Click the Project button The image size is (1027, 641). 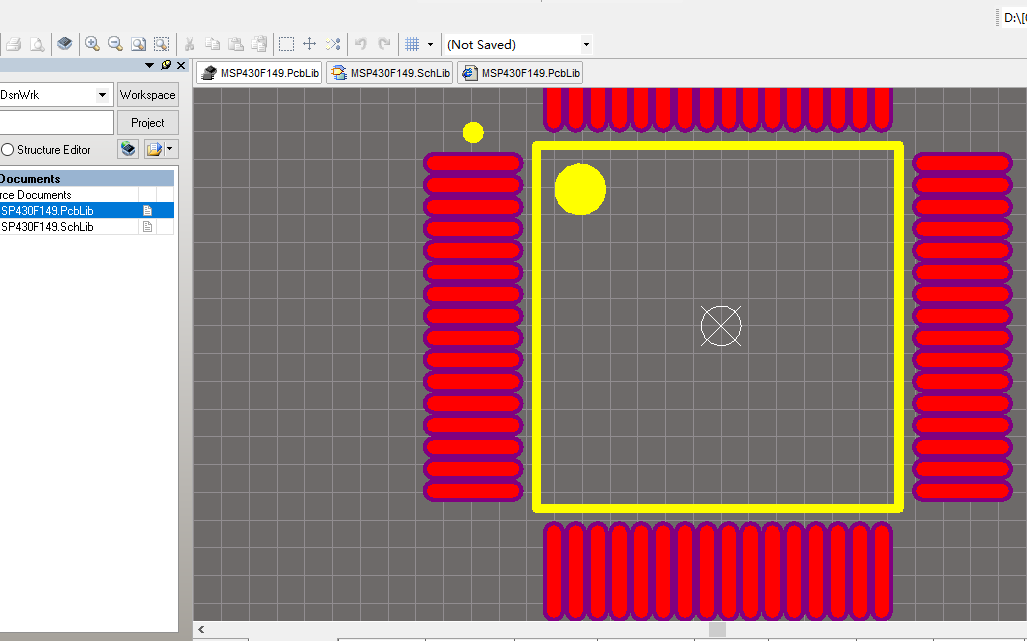click(x=147, y=122)
